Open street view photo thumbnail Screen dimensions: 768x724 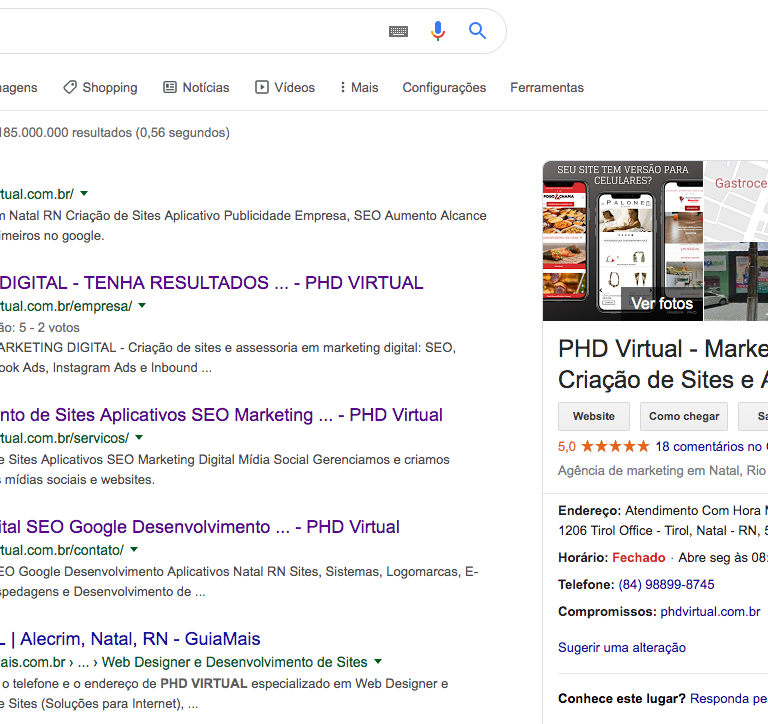coord(736,281)
